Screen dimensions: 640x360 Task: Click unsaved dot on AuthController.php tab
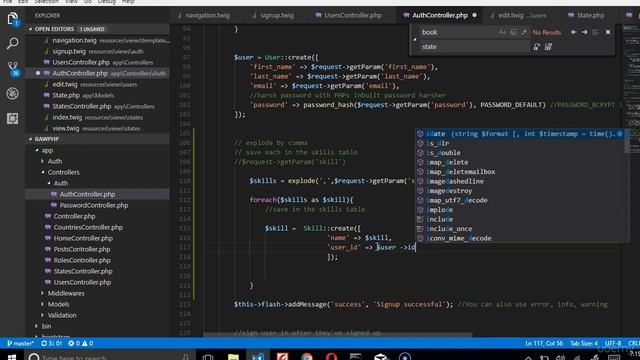pyautogui.click(x=474, y=15)
